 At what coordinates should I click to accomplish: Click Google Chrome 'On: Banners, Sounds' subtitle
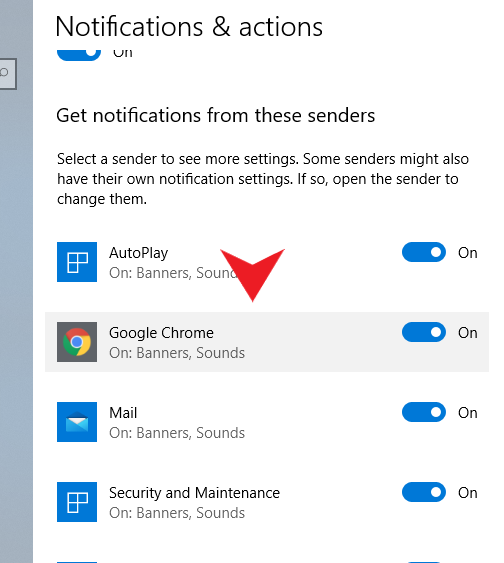click(177, 353)
